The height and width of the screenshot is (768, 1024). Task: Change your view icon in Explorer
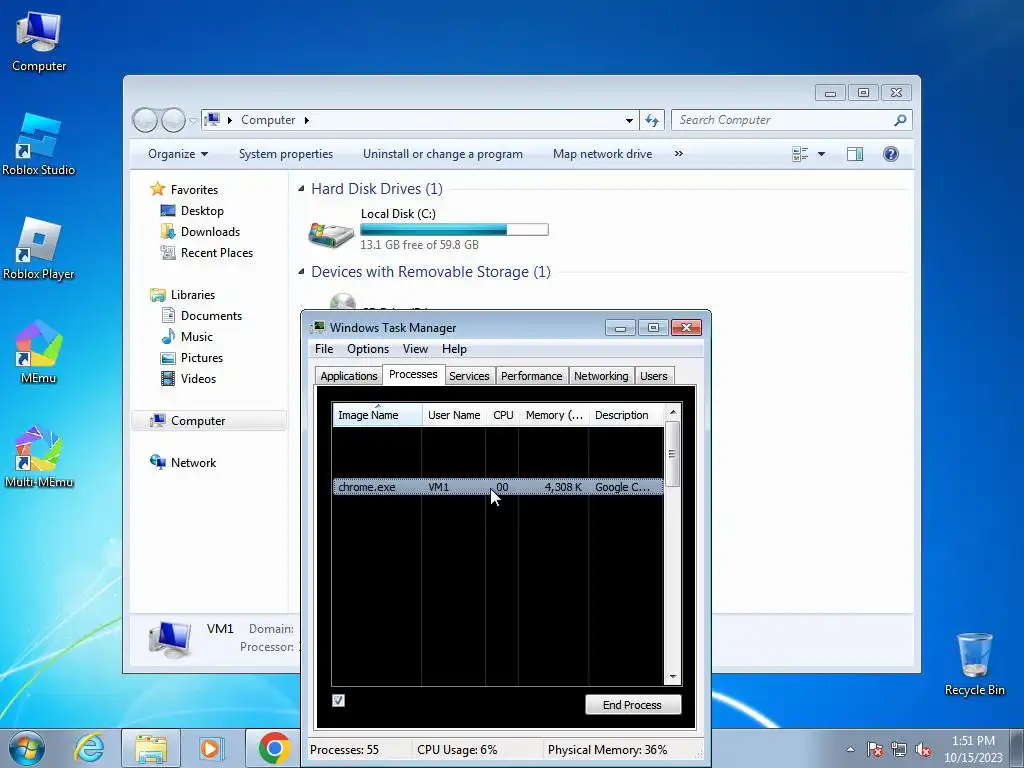click(800, 154)
